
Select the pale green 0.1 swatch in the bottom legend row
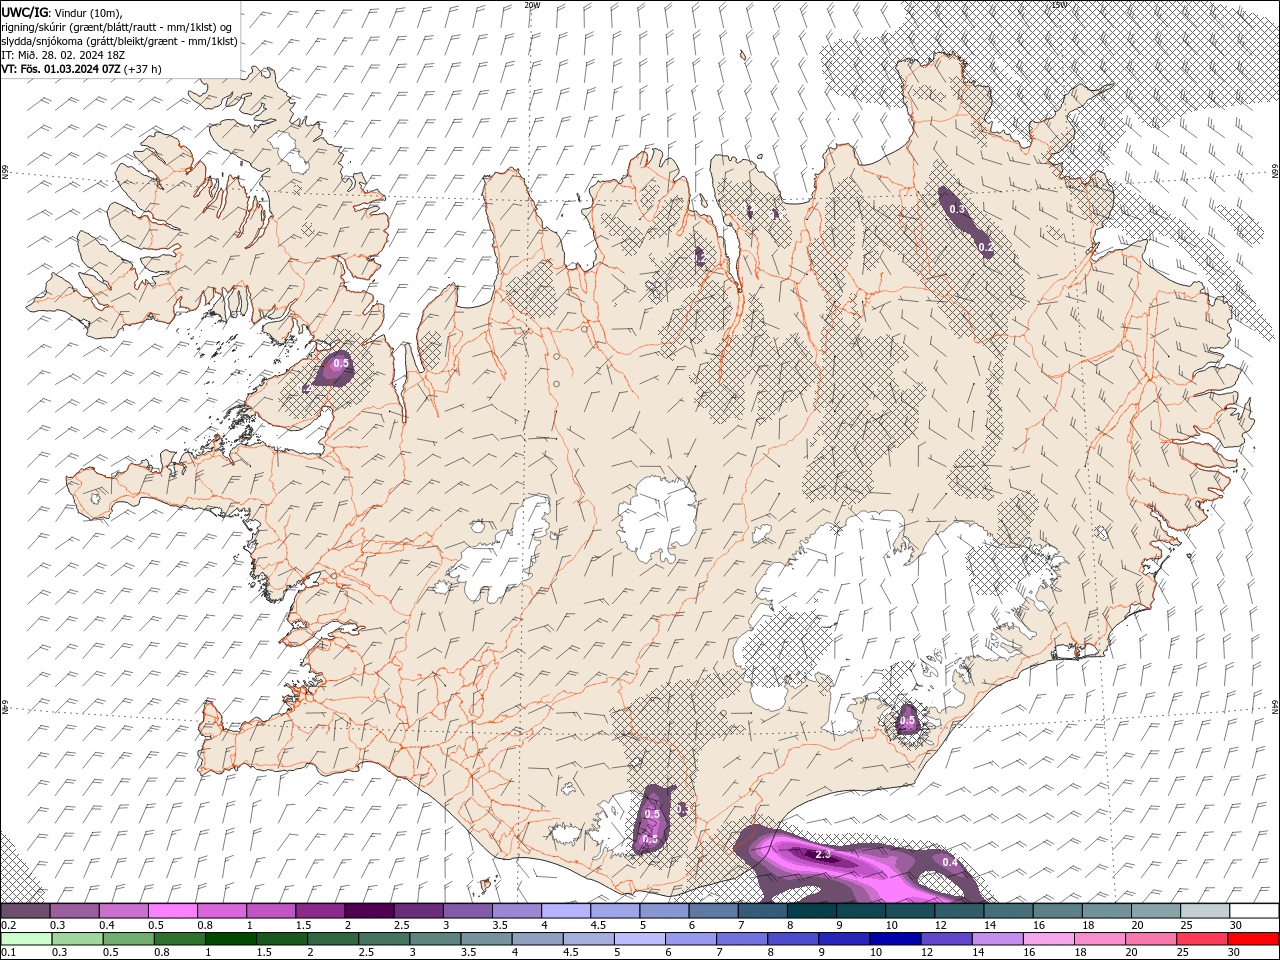tap(26, 939)
